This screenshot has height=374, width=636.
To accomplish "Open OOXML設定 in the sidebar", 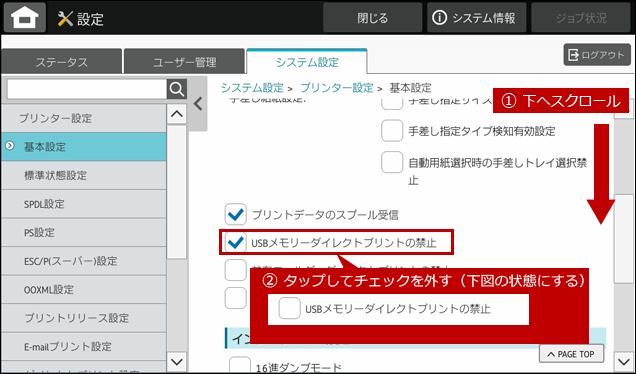I will coord(84,289).
